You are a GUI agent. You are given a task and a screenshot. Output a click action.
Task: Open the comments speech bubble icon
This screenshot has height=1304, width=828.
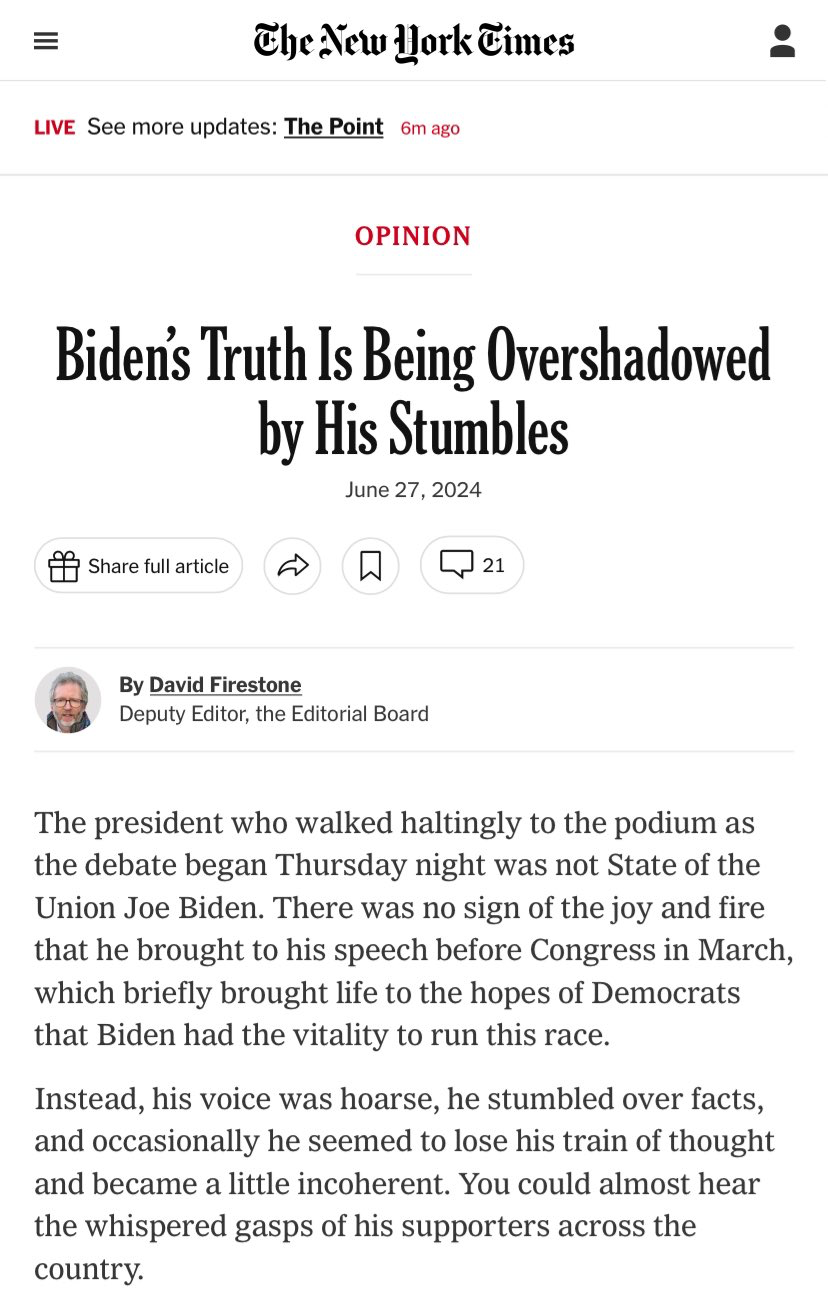click(x=456, y=565)
